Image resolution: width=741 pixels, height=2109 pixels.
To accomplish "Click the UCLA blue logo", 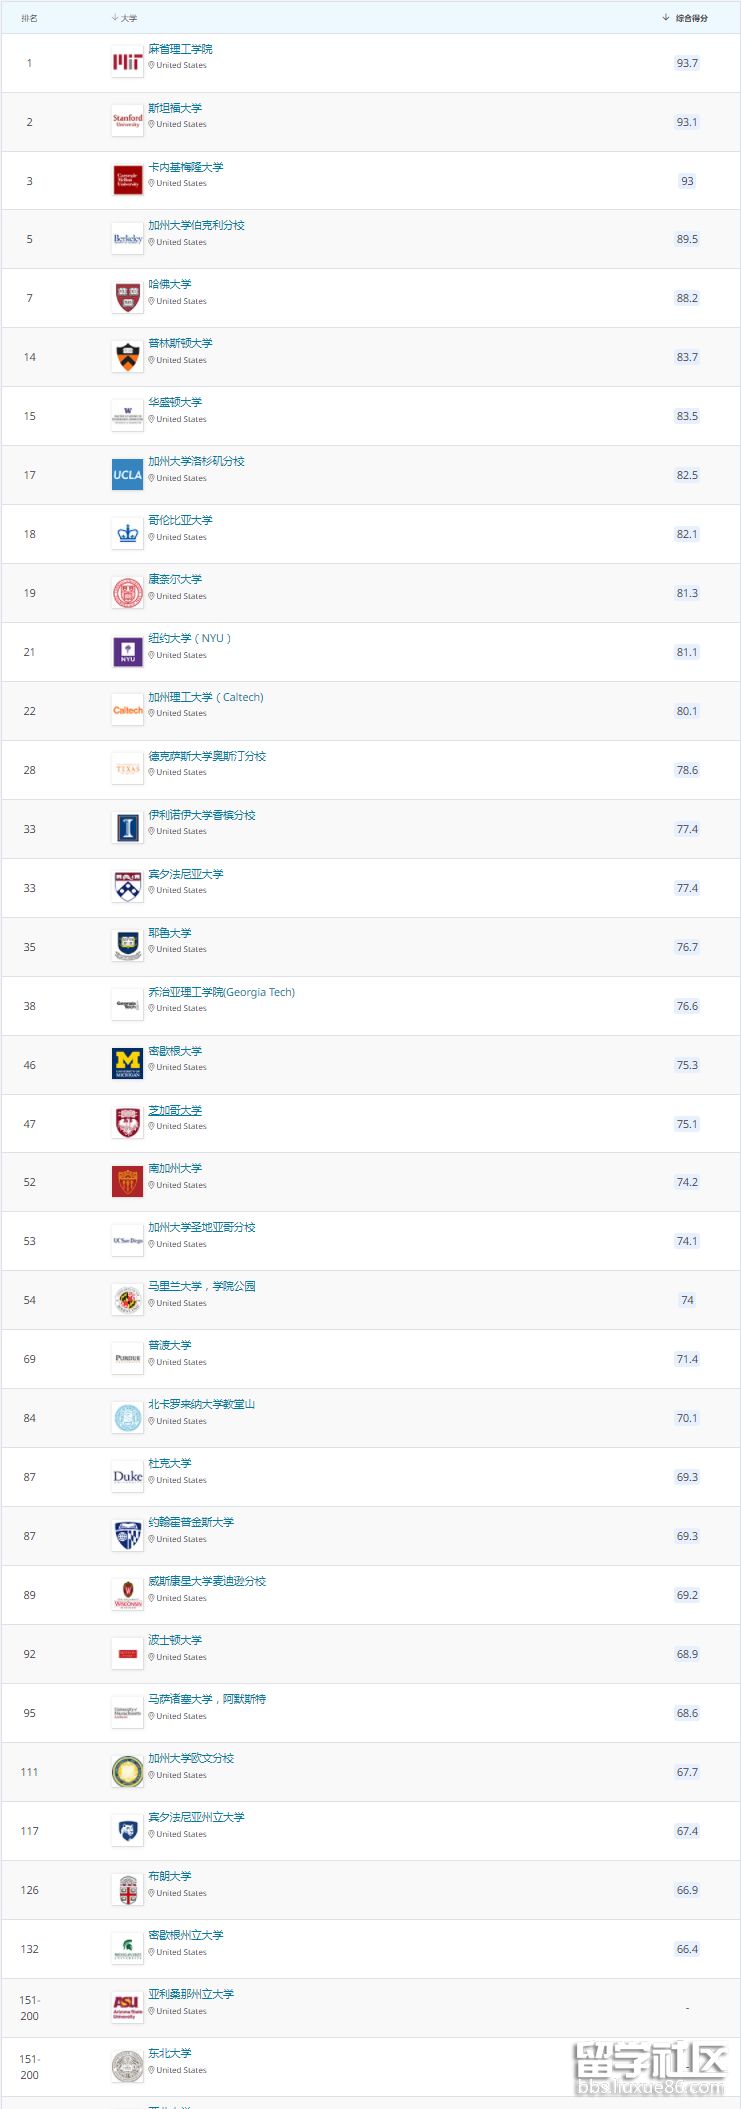I will pos(127,475).
